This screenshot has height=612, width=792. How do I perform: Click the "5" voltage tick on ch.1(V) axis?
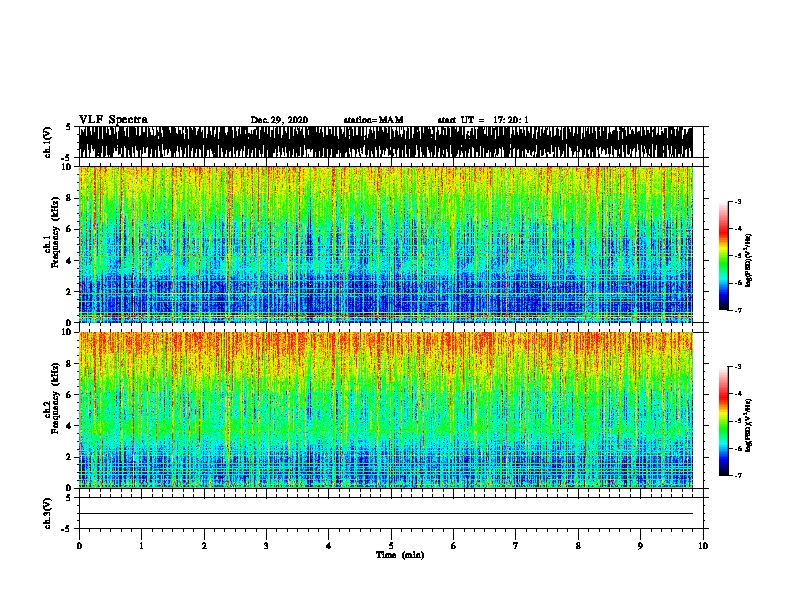click(69, 127)
